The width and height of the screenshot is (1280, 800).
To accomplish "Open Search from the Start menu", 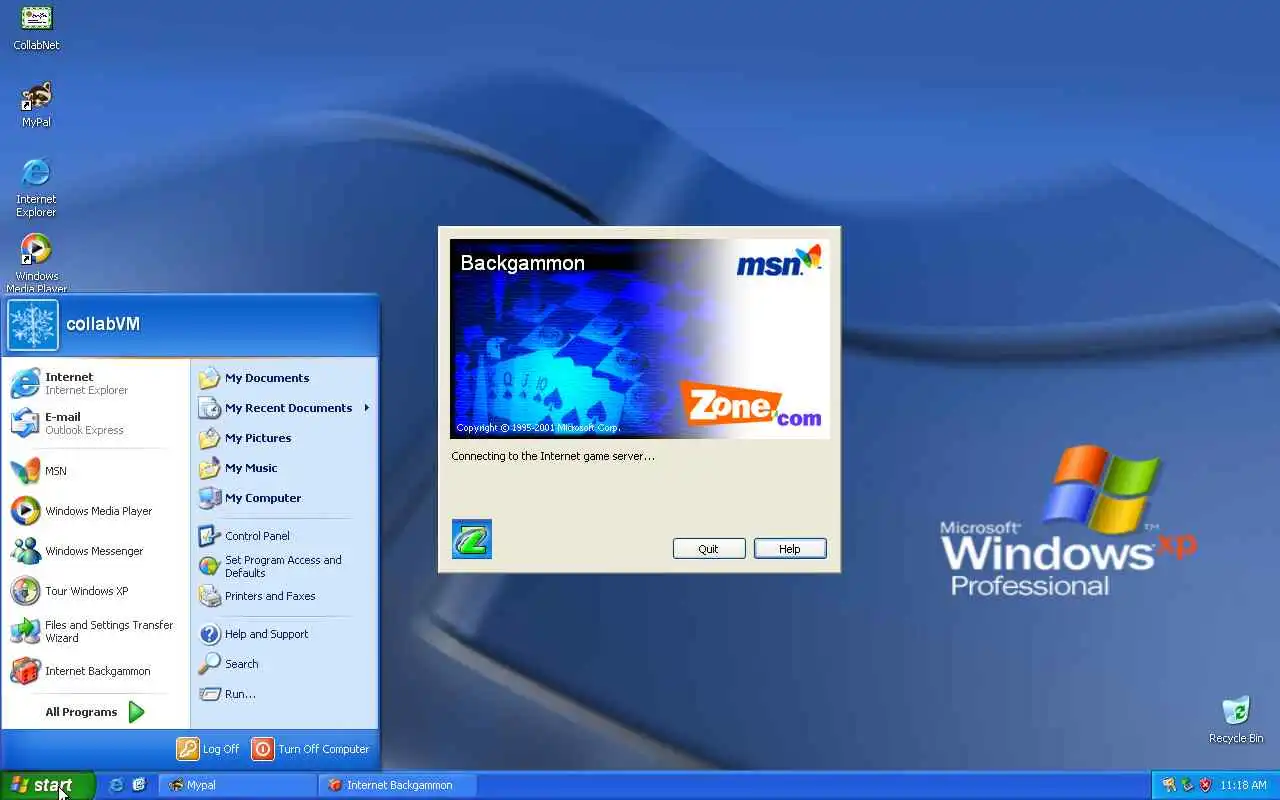I will (x=284, y=664).
